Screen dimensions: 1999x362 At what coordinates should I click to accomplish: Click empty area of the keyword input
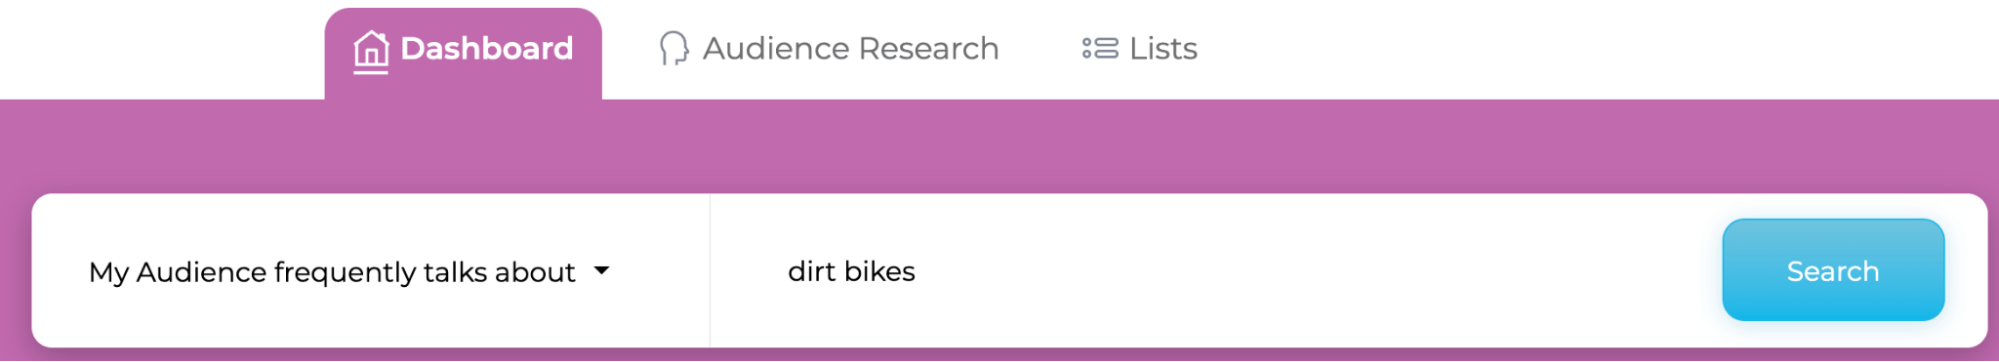click(1300, 271)
